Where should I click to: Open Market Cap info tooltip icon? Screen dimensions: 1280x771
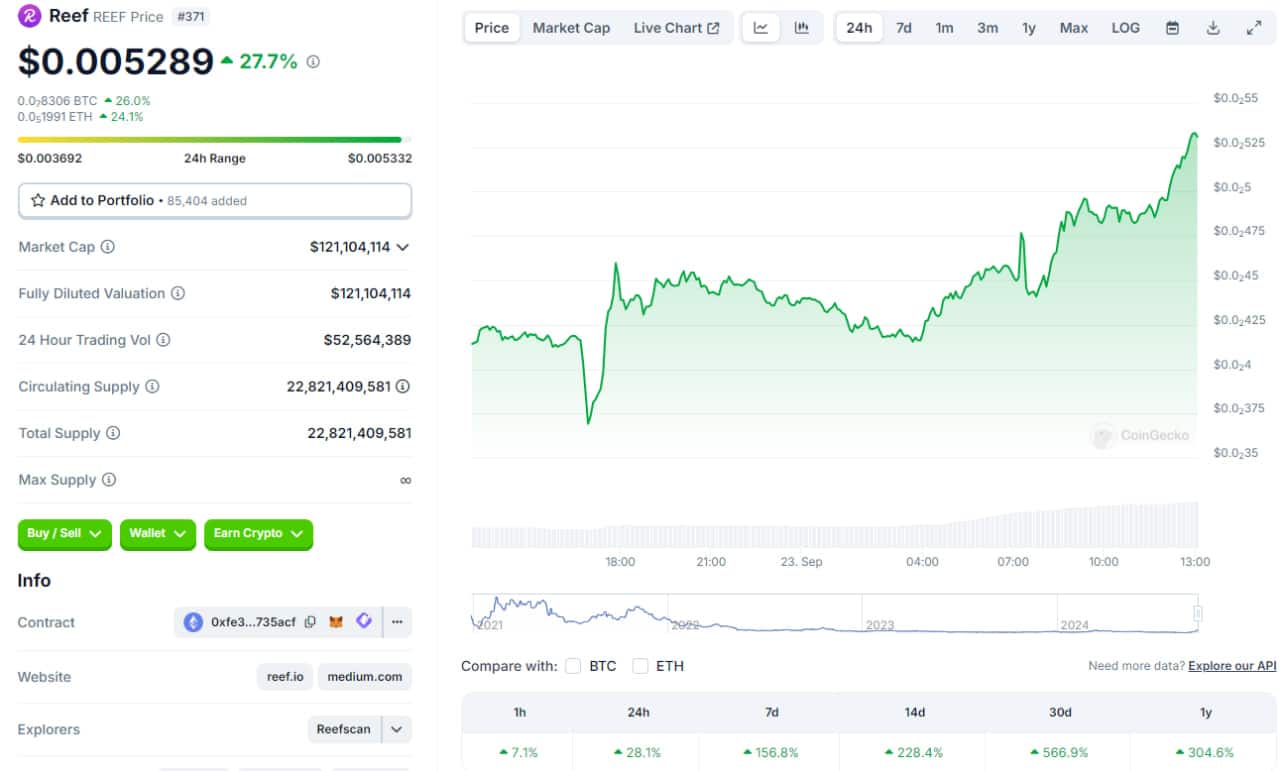coord(108,247)
